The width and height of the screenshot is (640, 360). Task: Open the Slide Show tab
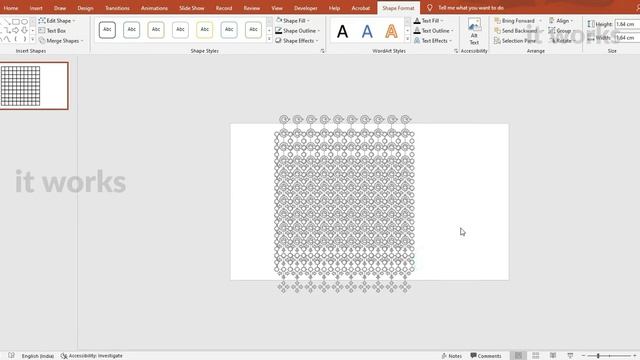coord(192,8)
